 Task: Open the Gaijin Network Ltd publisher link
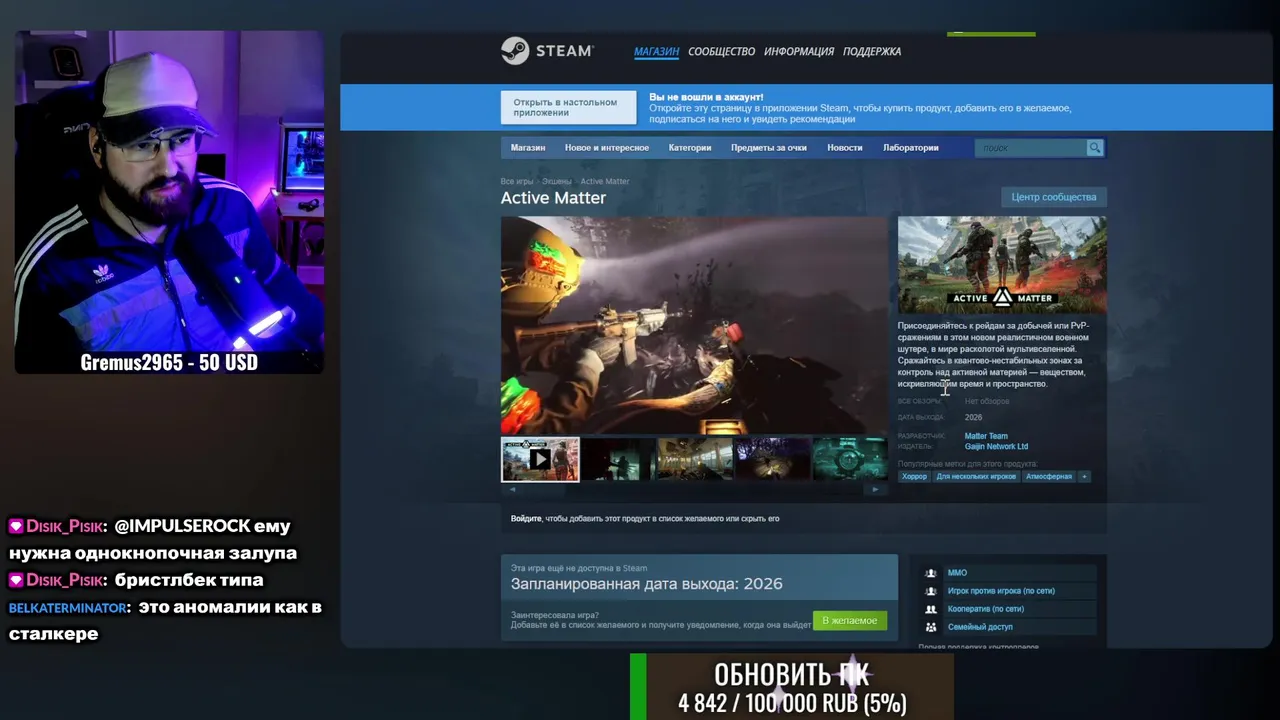(996, 447)
